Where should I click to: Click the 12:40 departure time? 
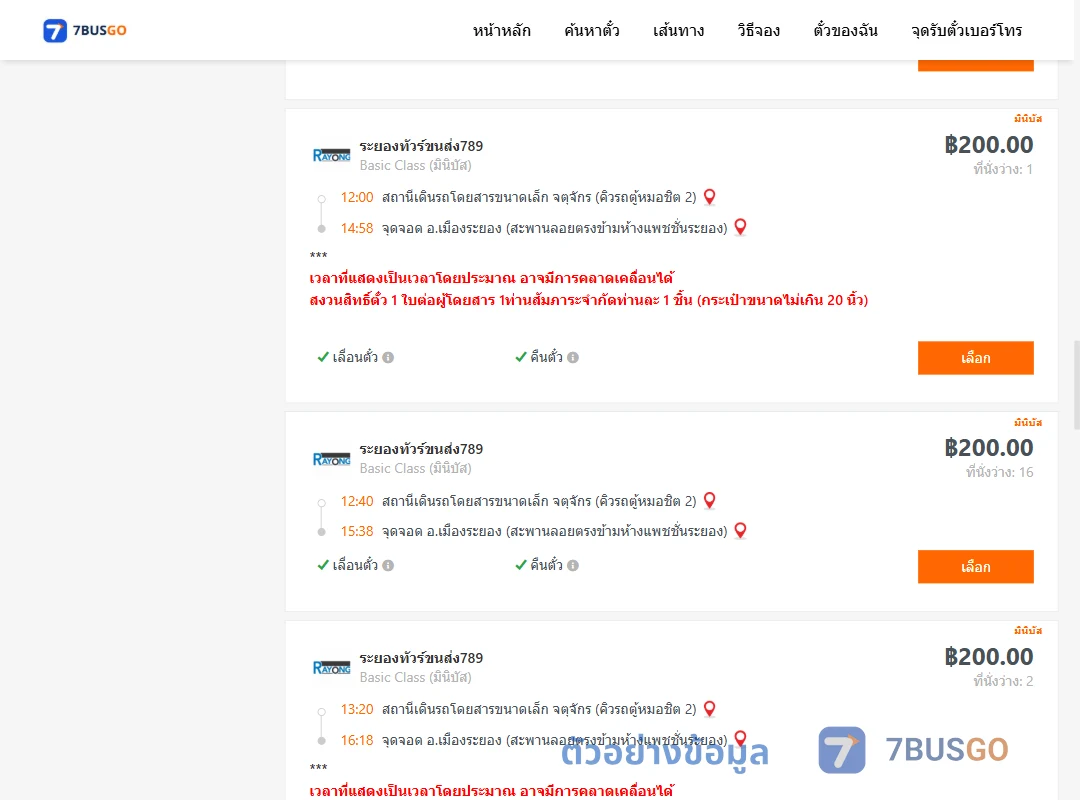point(357,502)
